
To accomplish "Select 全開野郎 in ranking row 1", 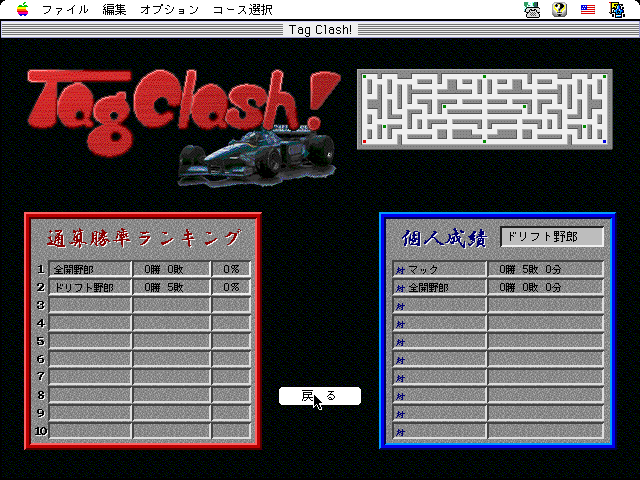I will click(x=90, y=269).
